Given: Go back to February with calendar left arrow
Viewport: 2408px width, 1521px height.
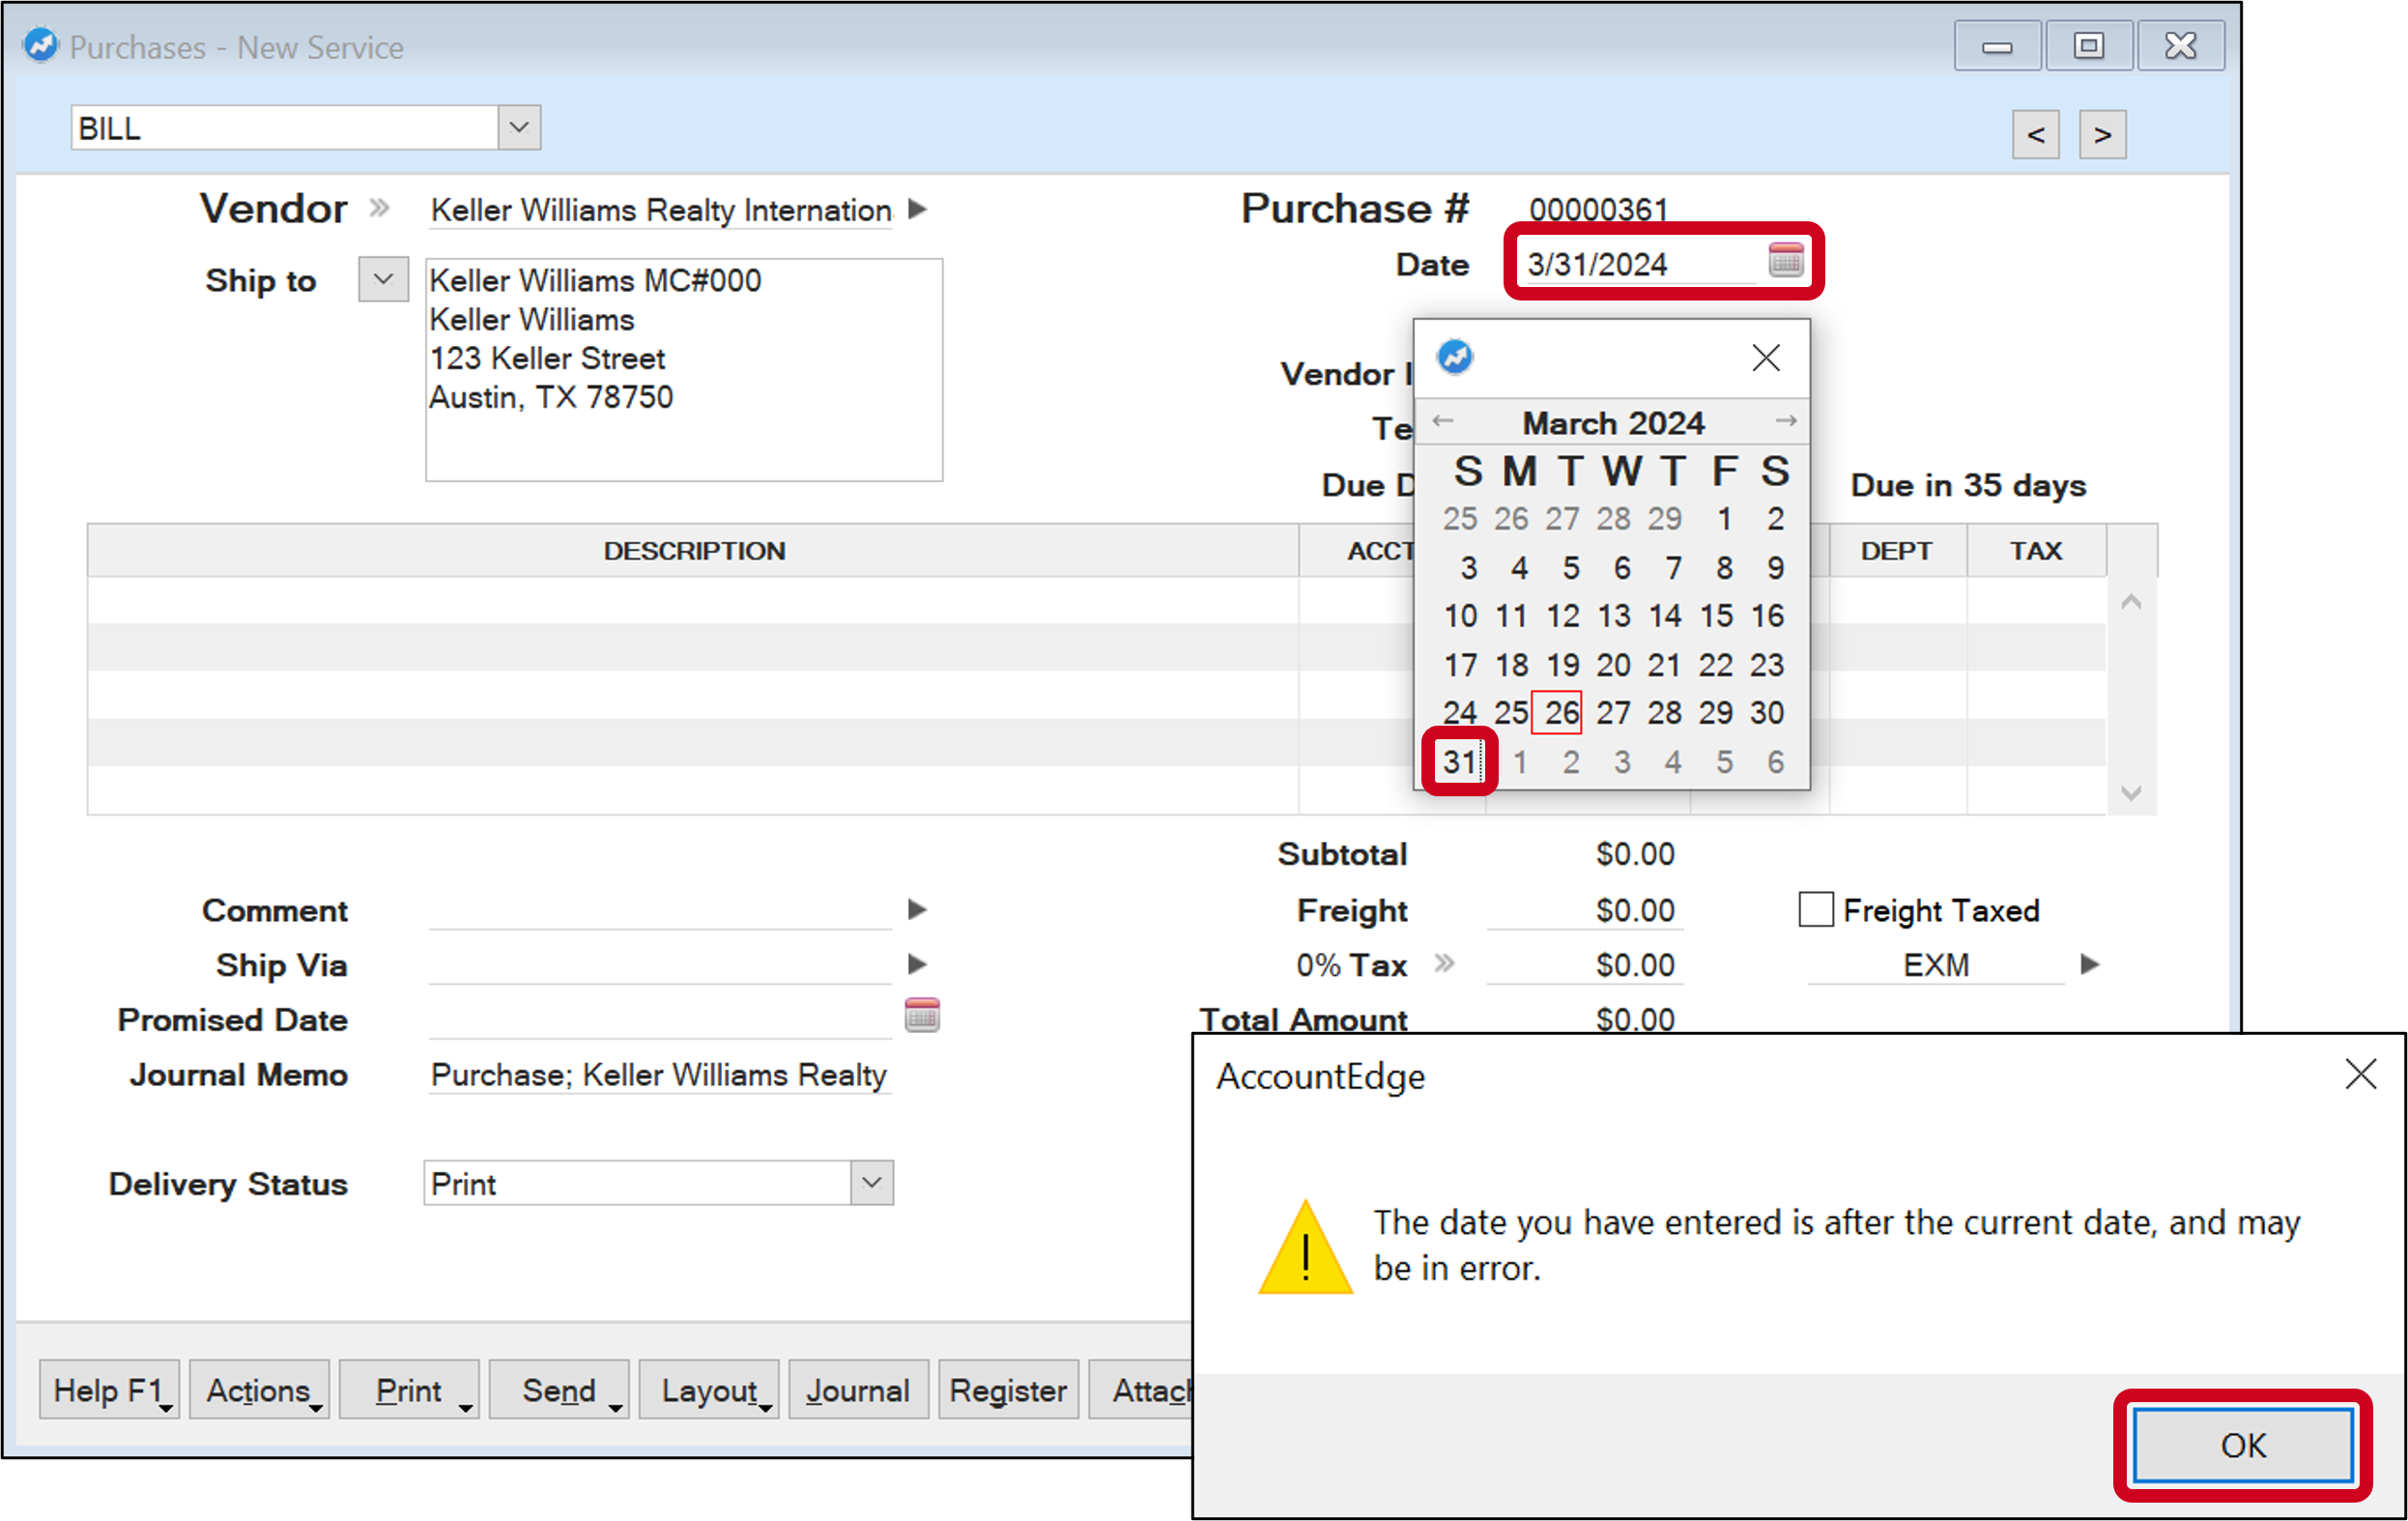Looking at the screenshot, I should (1442, 421).
